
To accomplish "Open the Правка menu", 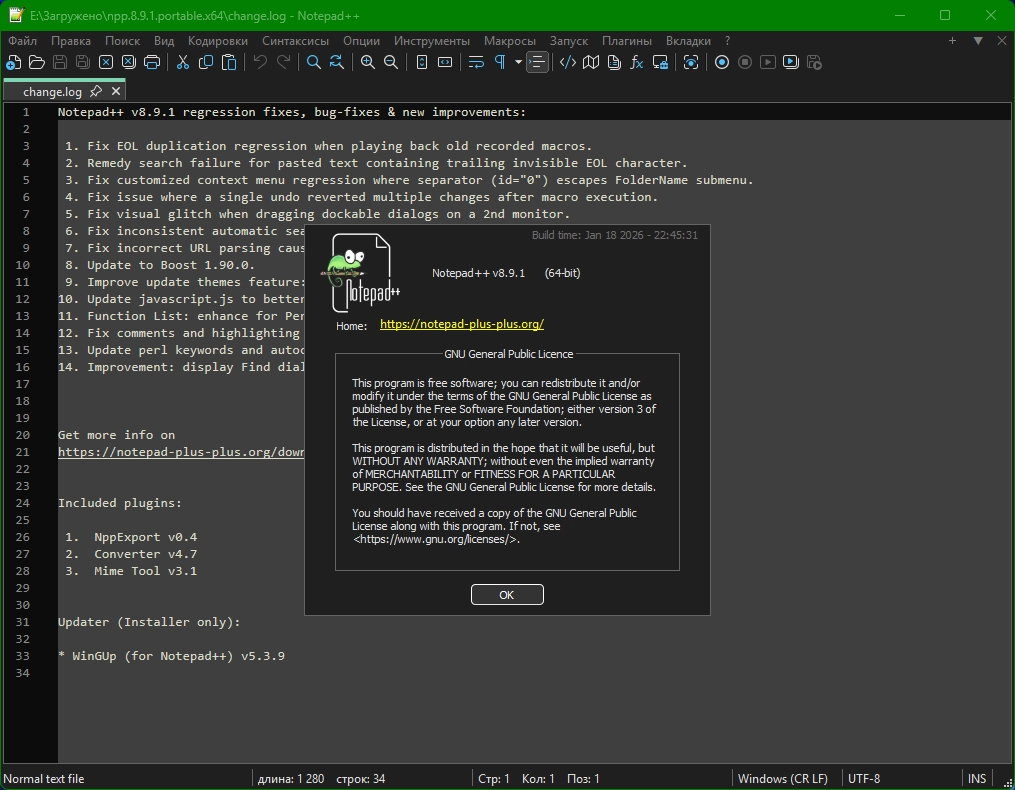I will pos(71,40).
